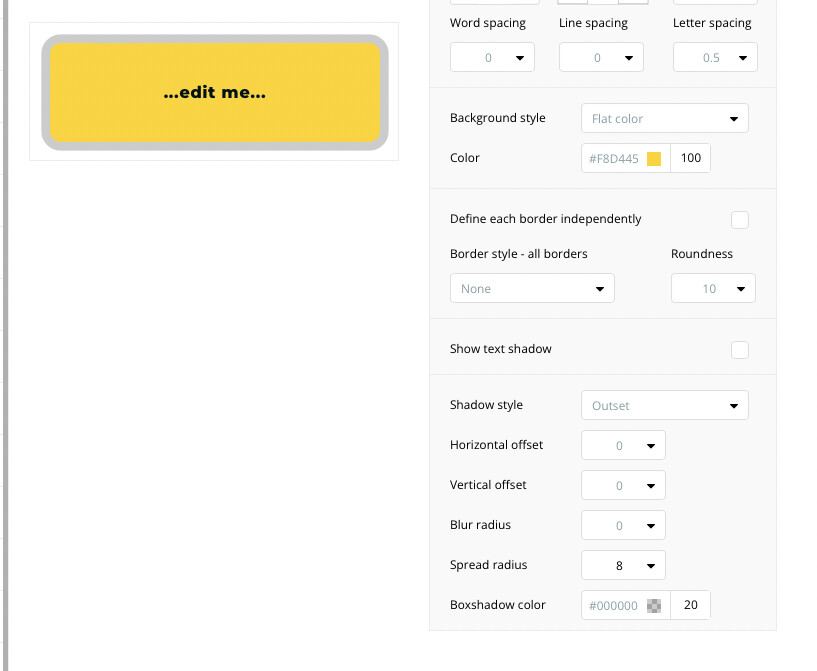Click the Boxshadow color #000000 hex field

click(613, 606)
